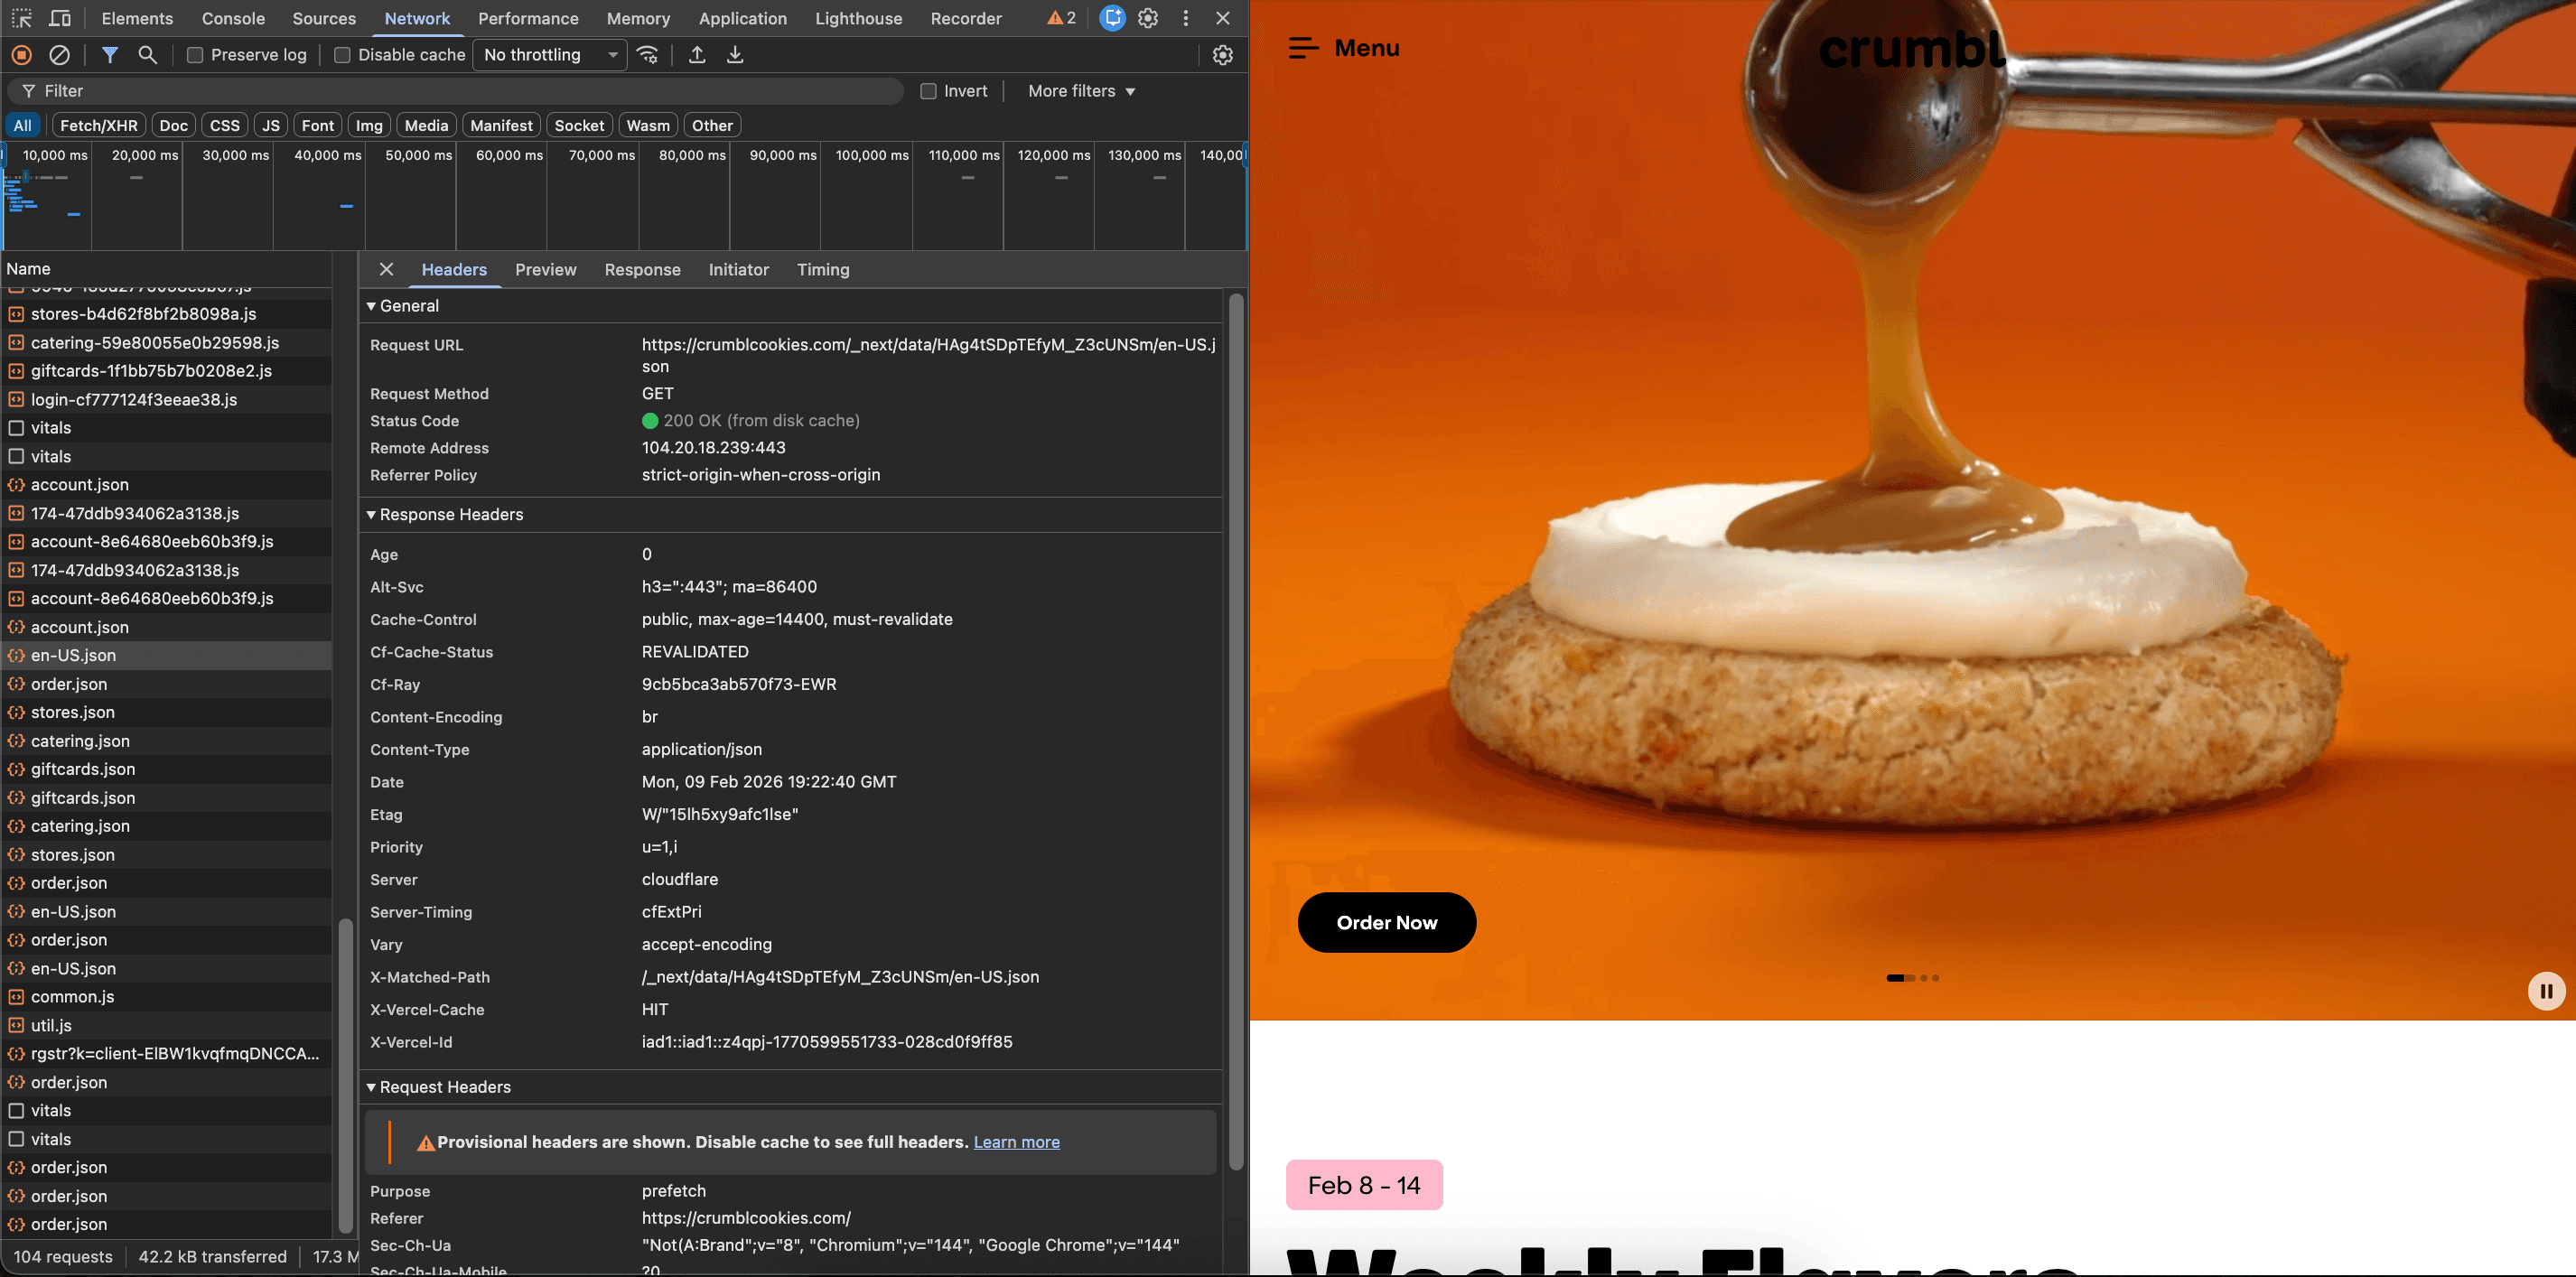Expand the More filters dropdown
The height and width of the screenshot is (1277, 2576).
click(x=1081, y=91)
